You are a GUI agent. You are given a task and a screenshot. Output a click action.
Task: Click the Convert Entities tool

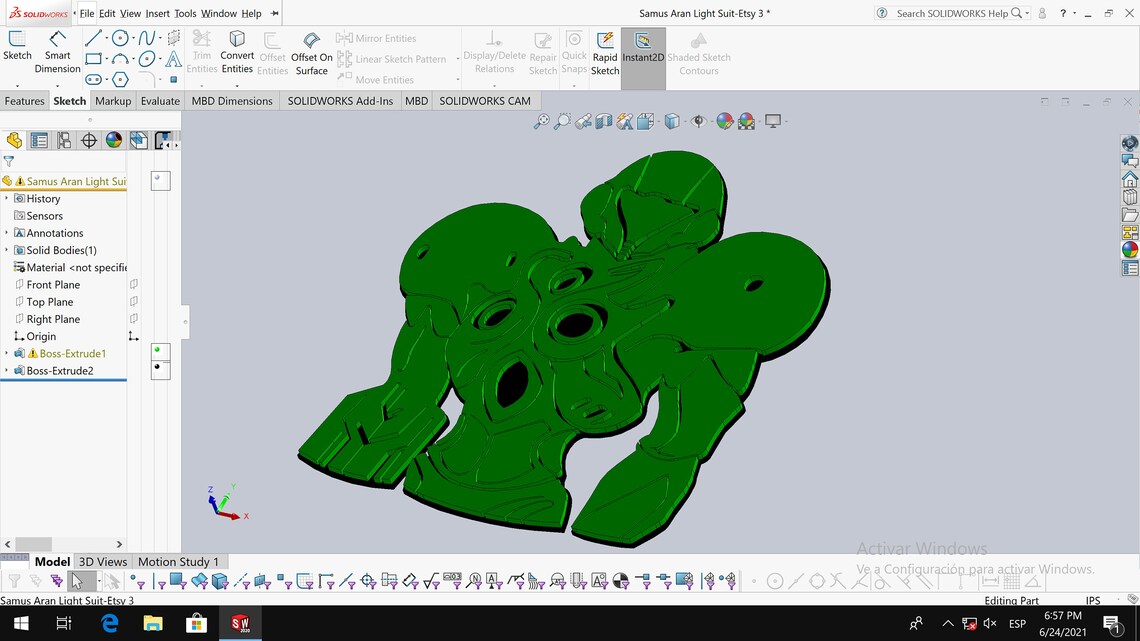click(237, 52)
